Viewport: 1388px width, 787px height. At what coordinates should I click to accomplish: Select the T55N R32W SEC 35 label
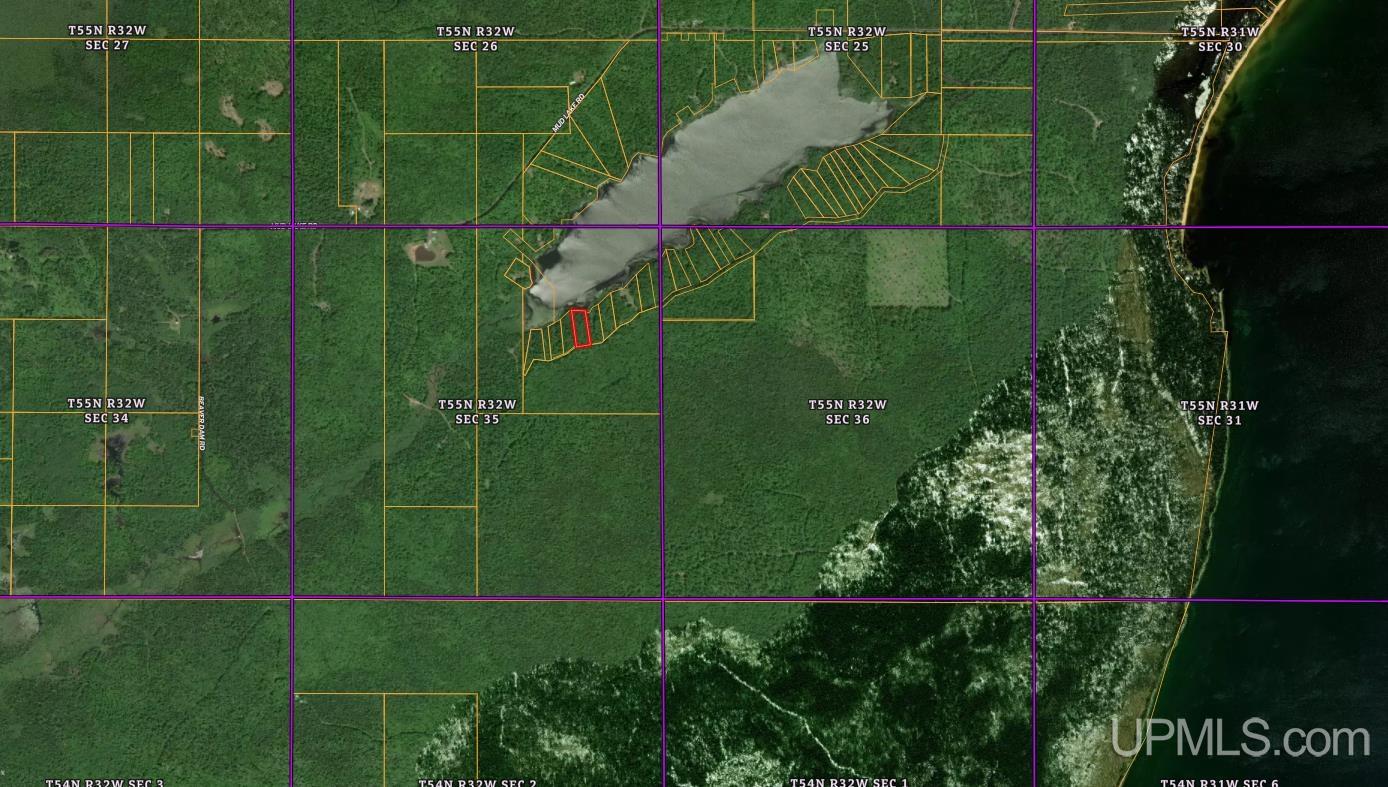[x=477, y=412]
